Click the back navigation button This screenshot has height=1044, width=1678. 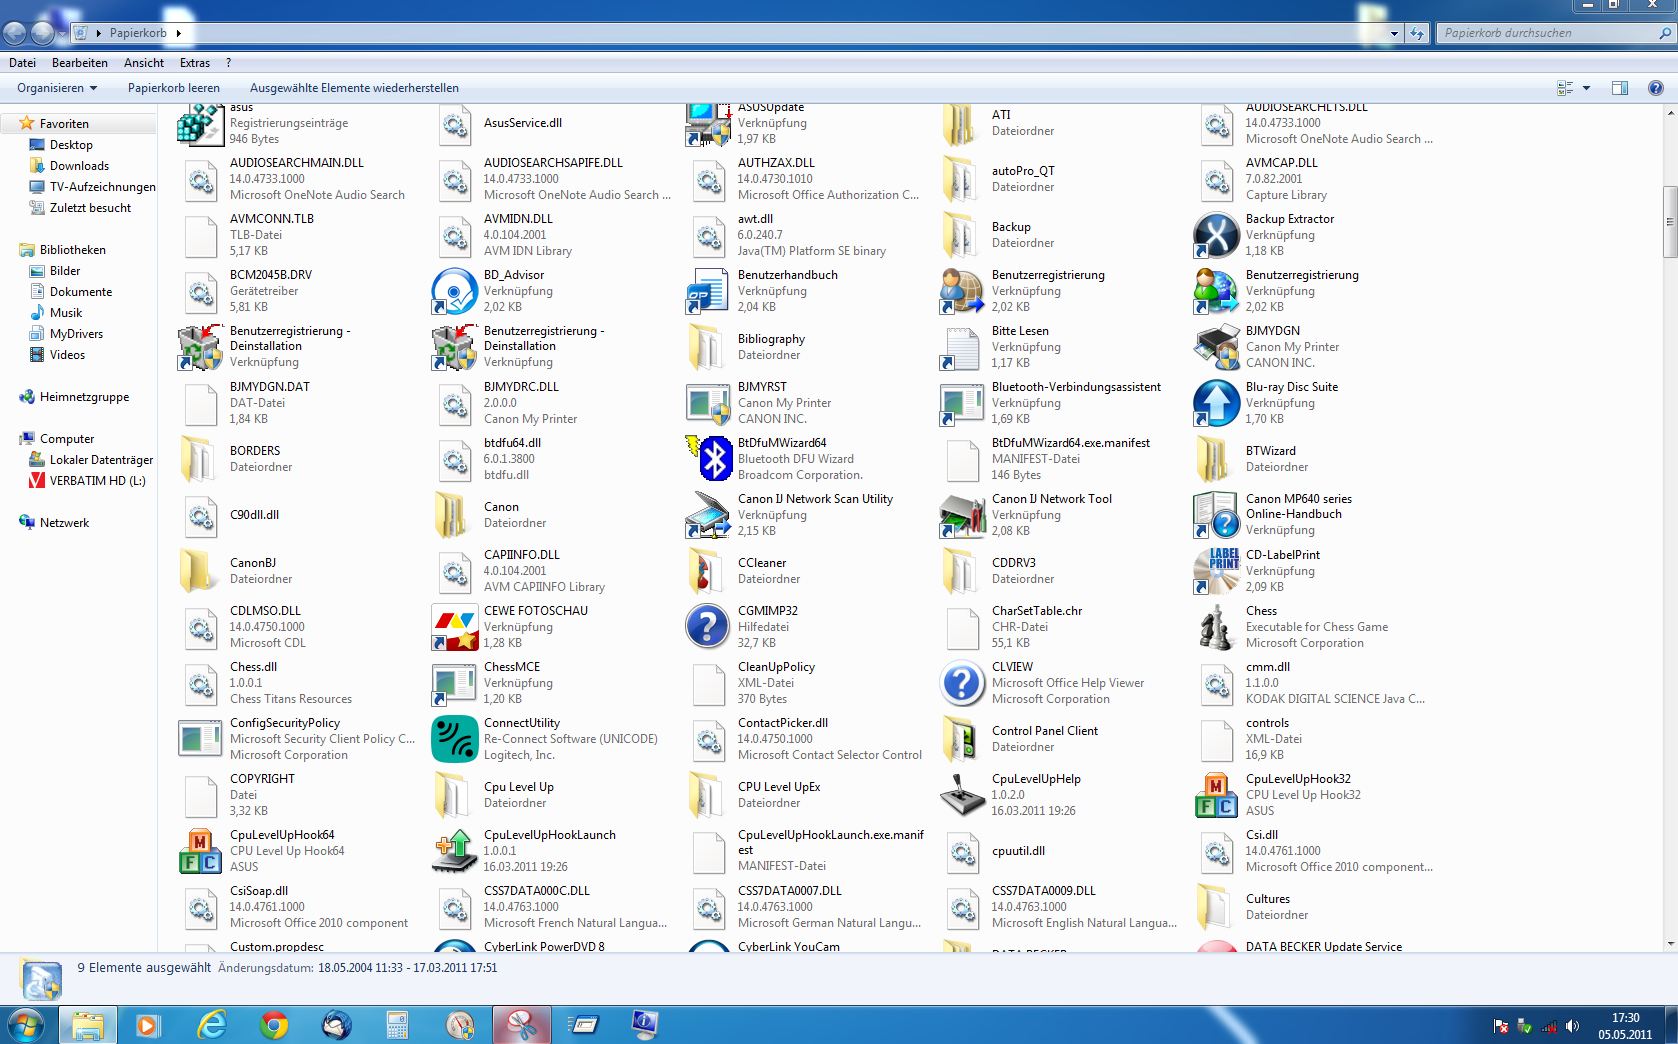click(x=14, y=33)
